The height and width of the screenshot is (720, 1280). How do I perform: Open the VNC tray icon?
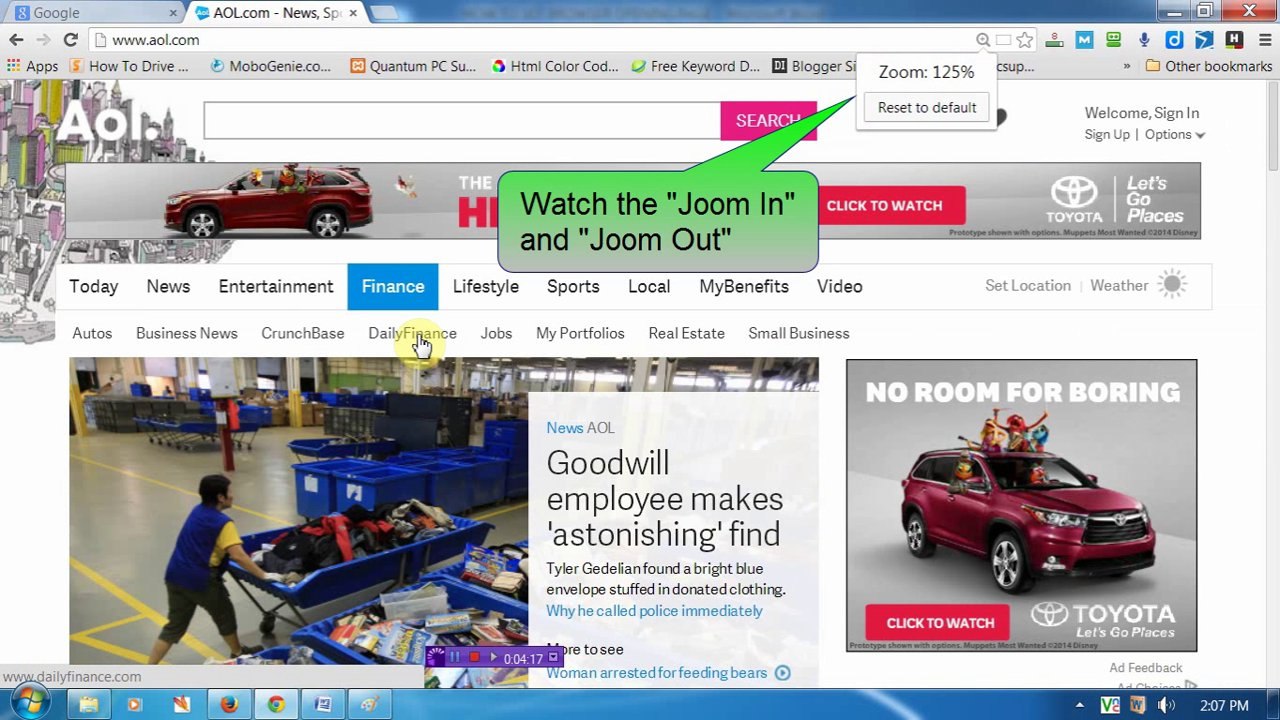coord(1109,705)
